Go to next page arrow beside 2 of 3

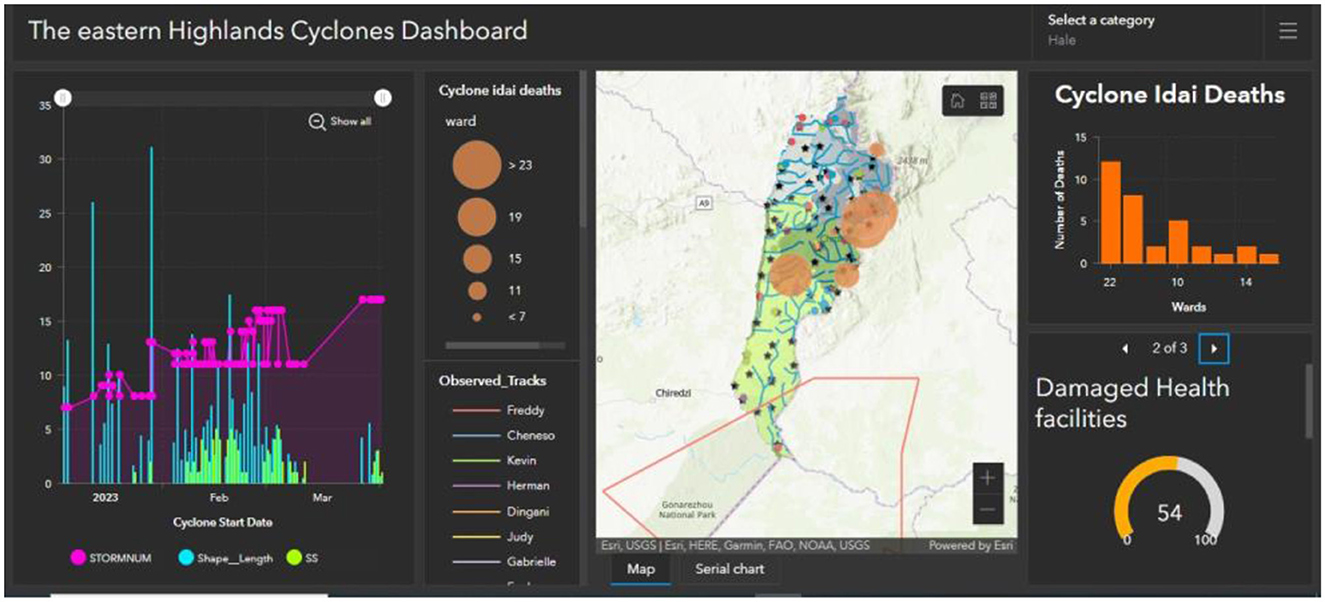1213,348
